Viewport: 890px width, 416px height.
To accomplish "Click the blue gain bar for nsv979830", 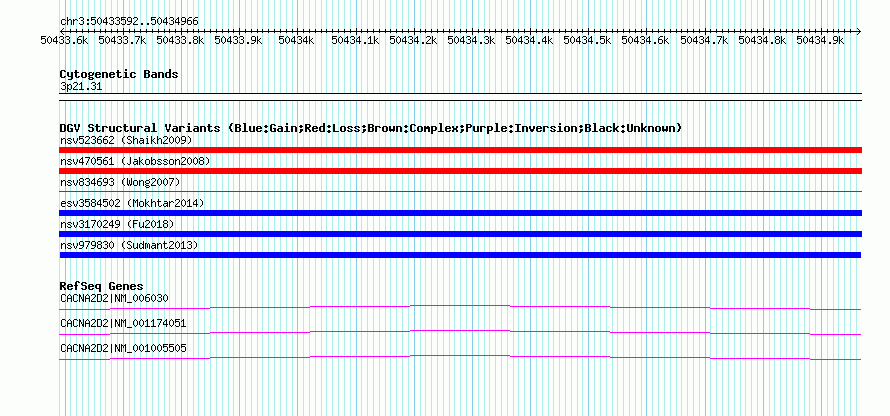I will tap(460, 255).
